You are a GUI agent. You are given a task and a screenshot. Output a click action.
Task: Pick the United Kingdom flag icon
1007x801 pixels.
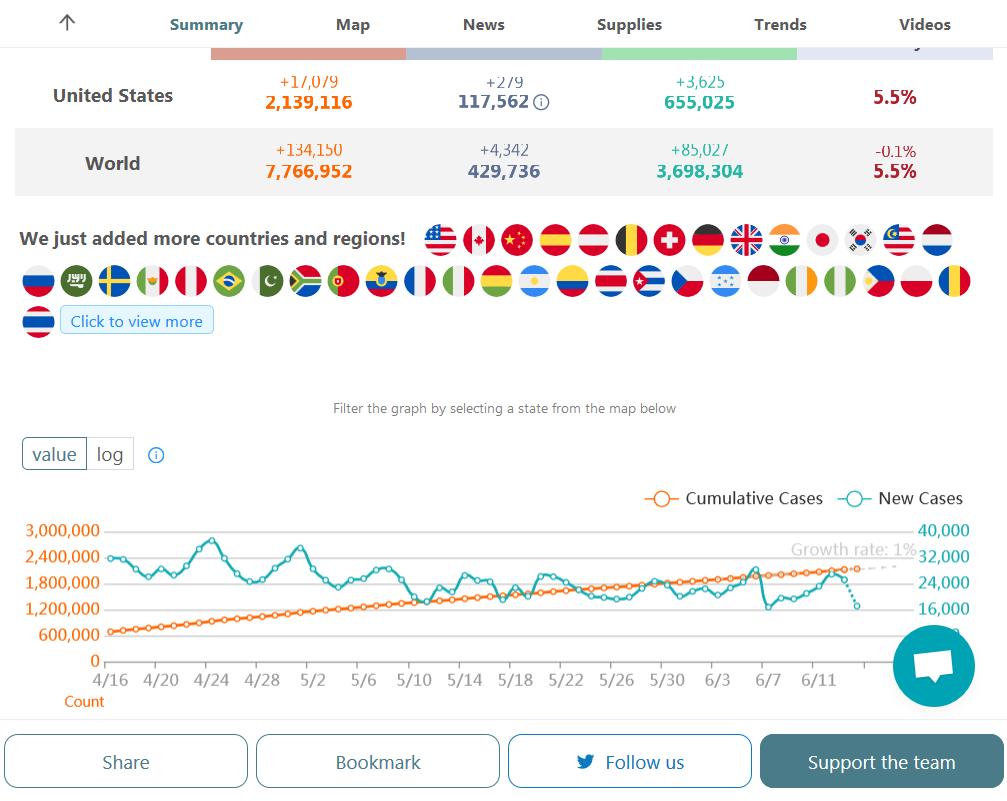(x=746, y=240)
